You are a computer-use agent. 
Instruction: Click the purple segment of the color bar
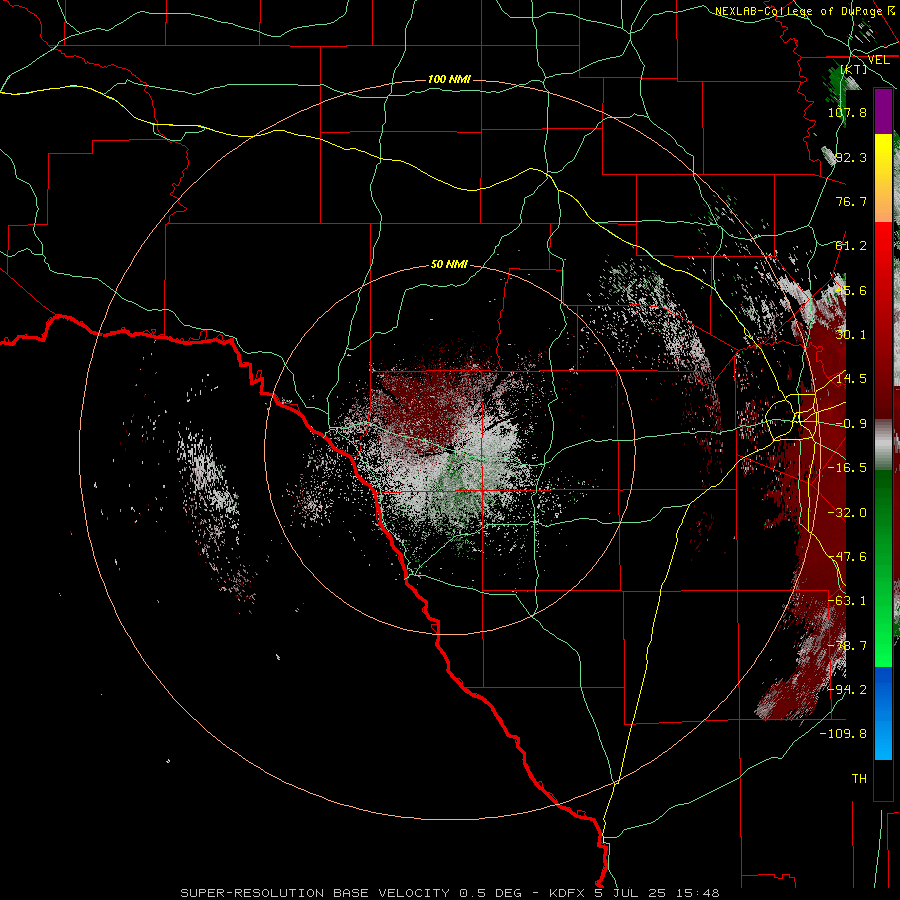pyautogui.click(x=883, y=112)
